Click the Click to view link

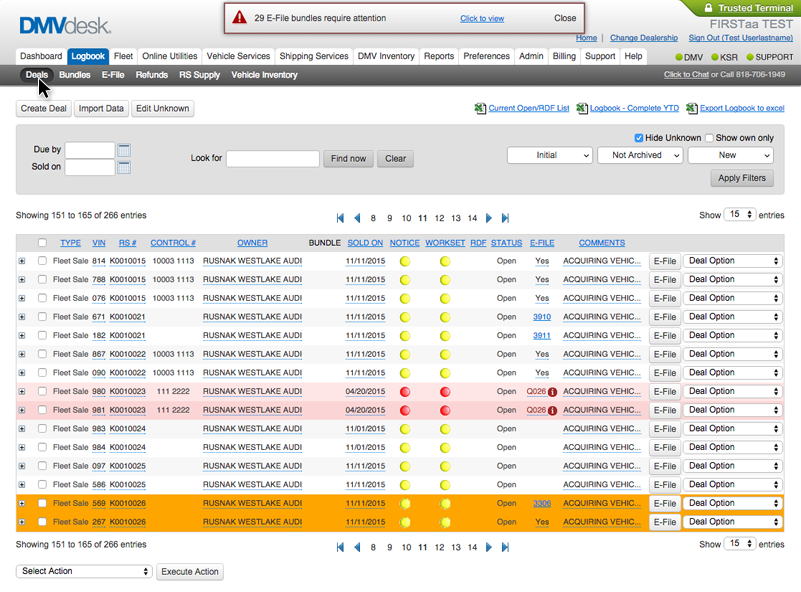pyautogui.click(x=481, y=18)
